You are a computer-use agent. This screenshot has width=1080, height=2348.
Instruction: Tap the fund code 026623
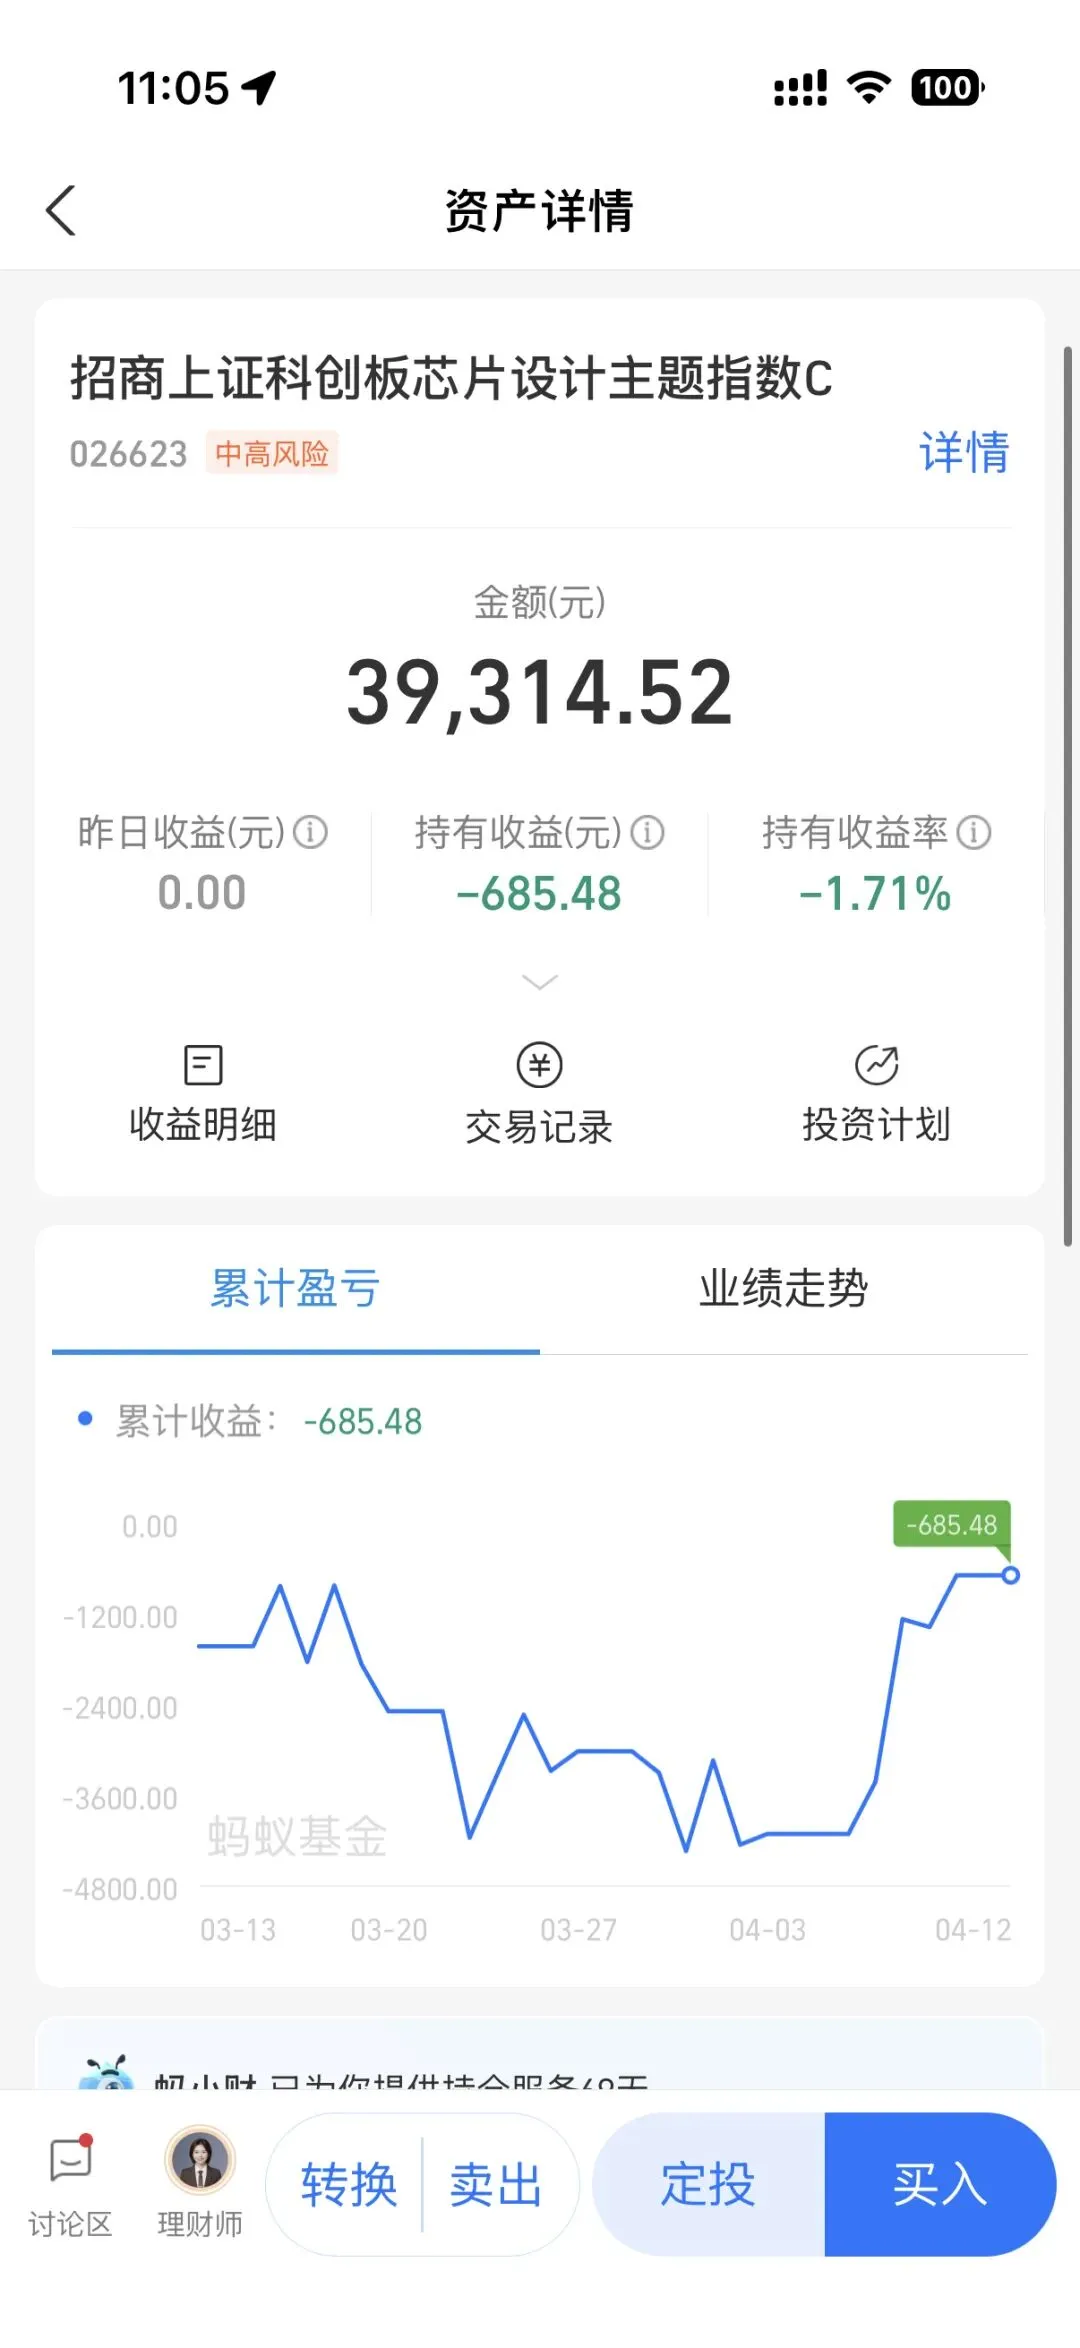point(128,454)
